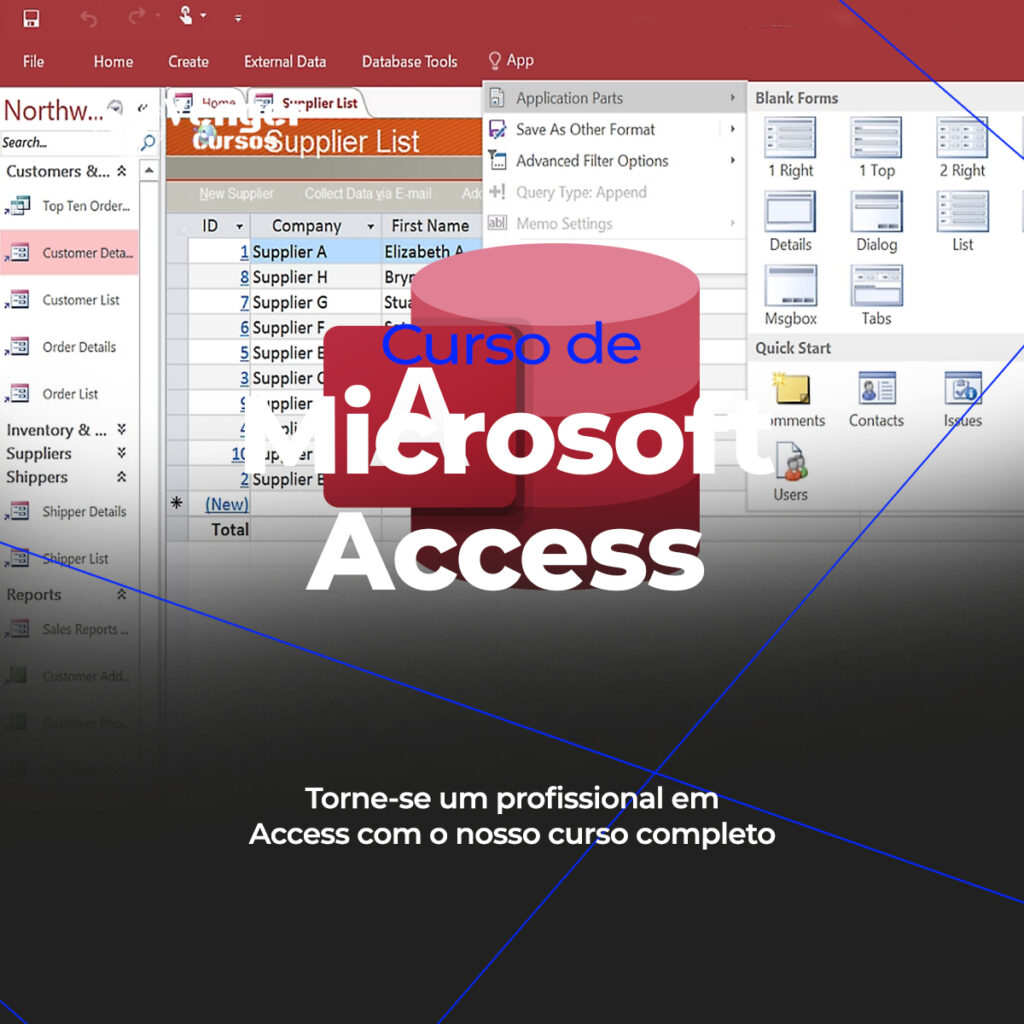1024x1024 pixels.
Task: Select the 2 Right blank form
Action: pyautogui.click(x=962, y=148)
